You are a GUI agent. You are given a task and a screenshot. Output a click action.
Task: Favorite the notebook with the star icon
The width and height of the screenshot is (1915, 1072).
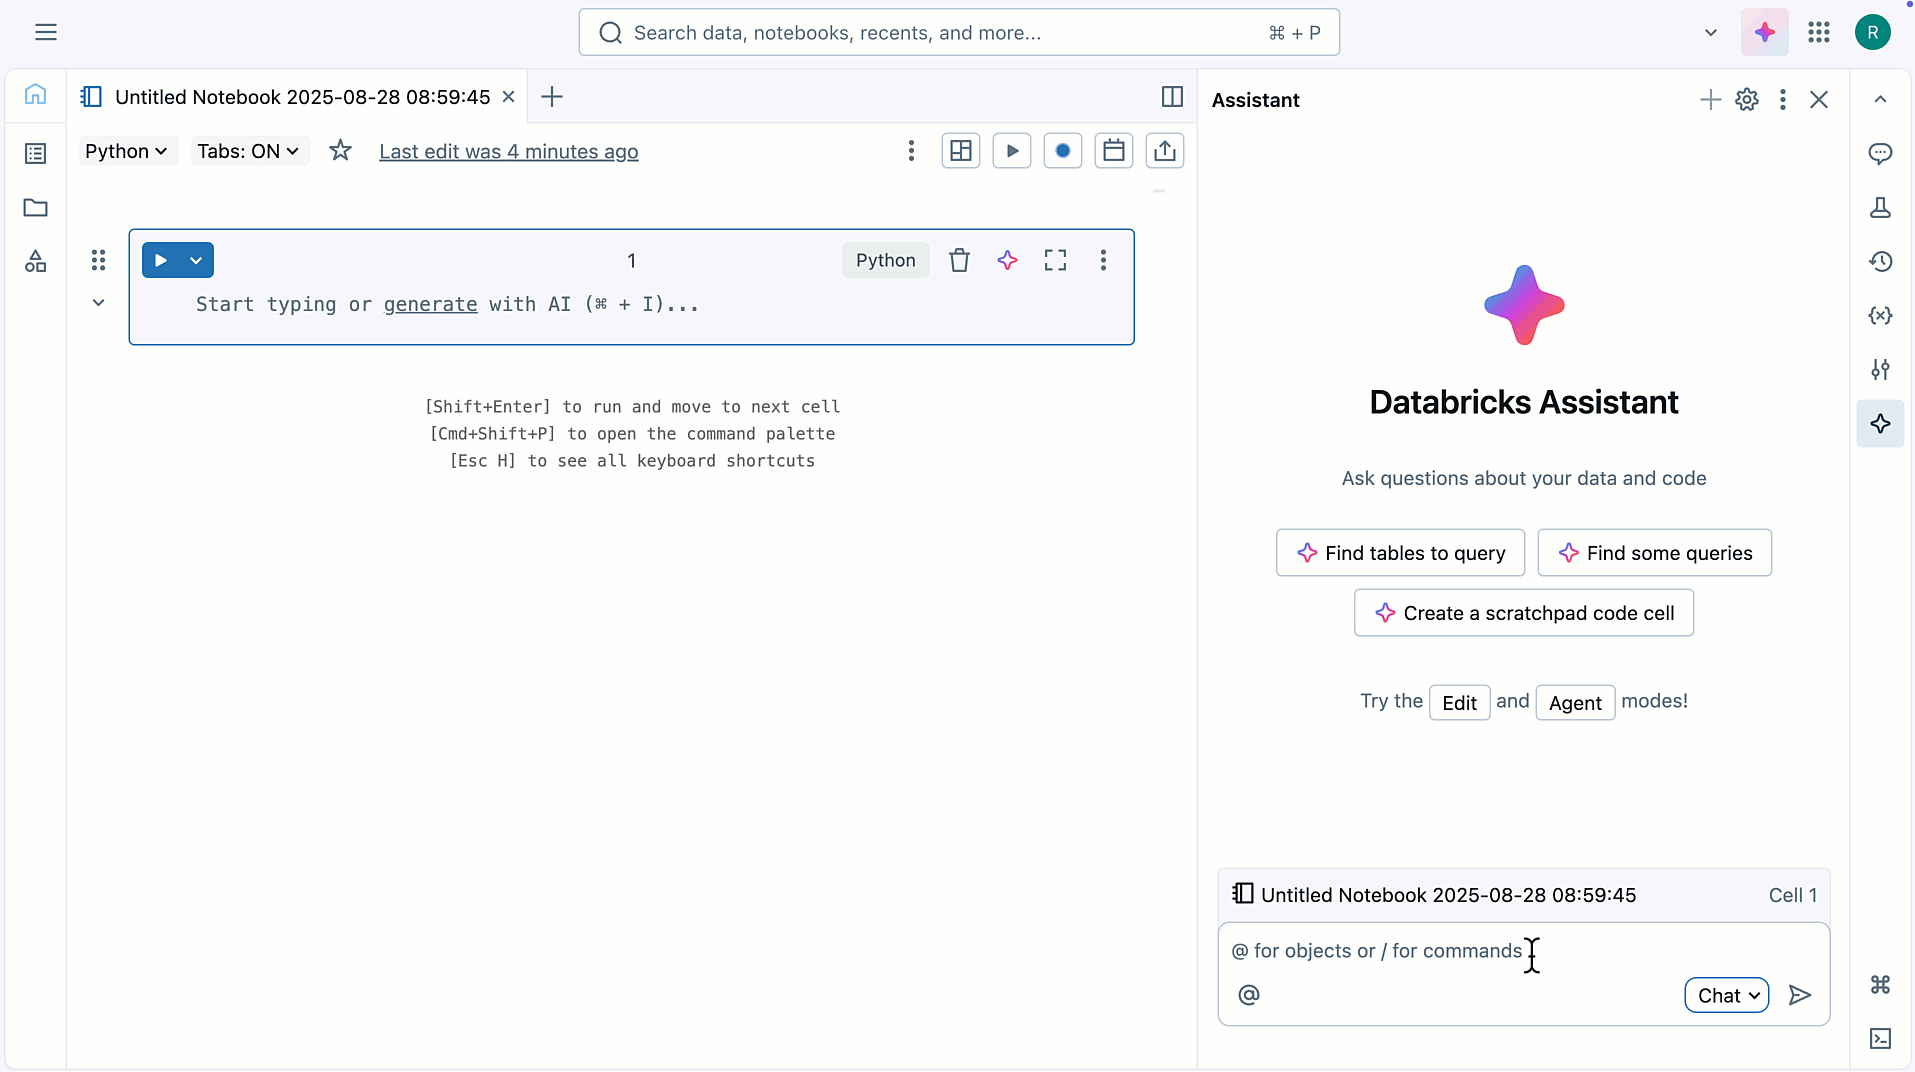point(340,151)
